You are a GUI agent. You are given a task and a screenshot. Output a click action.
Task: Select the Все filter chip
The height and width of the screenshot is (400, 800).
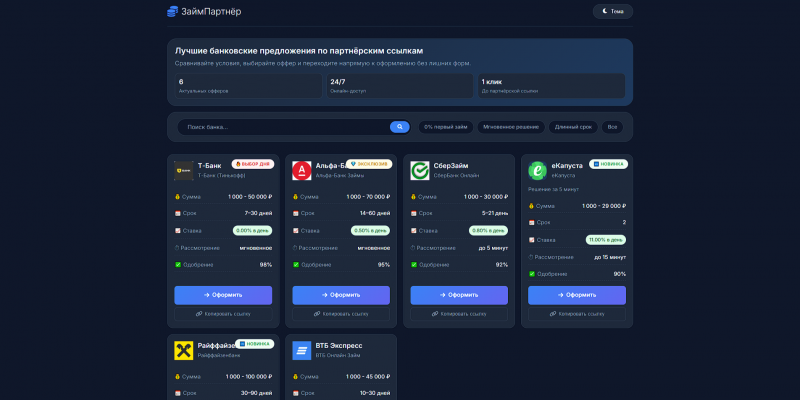coord(612,127)
